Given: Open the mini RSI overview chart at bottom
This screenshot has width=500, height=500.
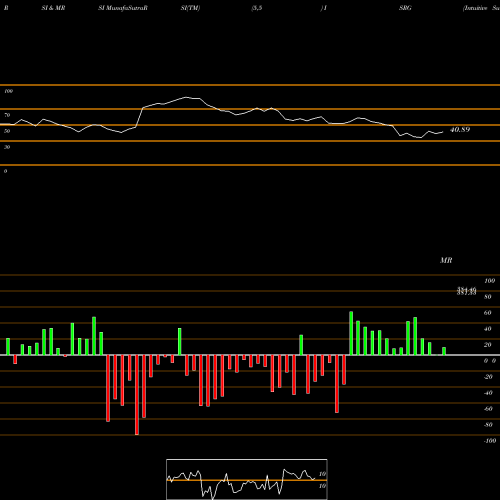Looking at the screenshot, I should pyautogui.click(x=247, y=479).
